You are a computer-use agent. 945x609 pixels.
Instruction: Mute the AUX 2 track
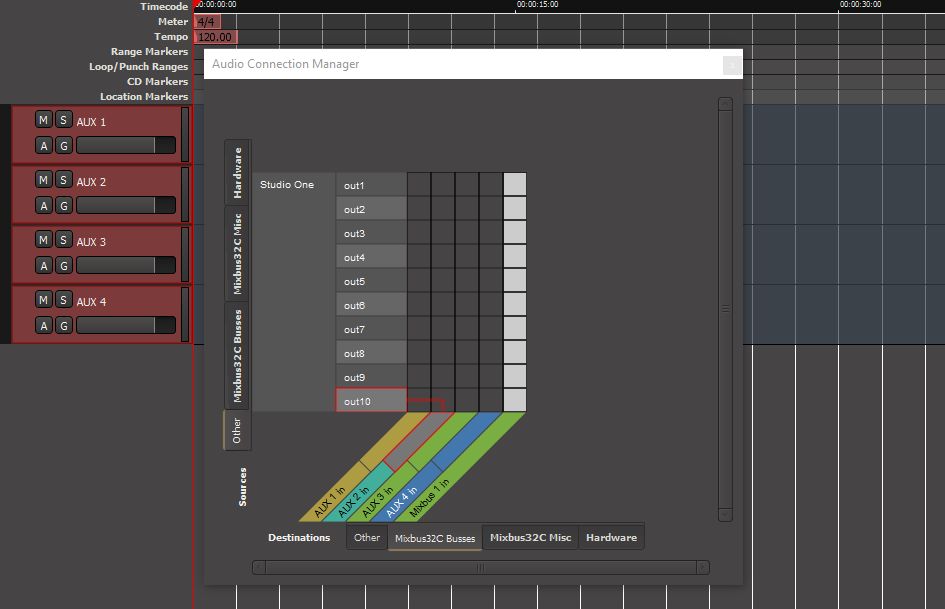click(43, 180)
